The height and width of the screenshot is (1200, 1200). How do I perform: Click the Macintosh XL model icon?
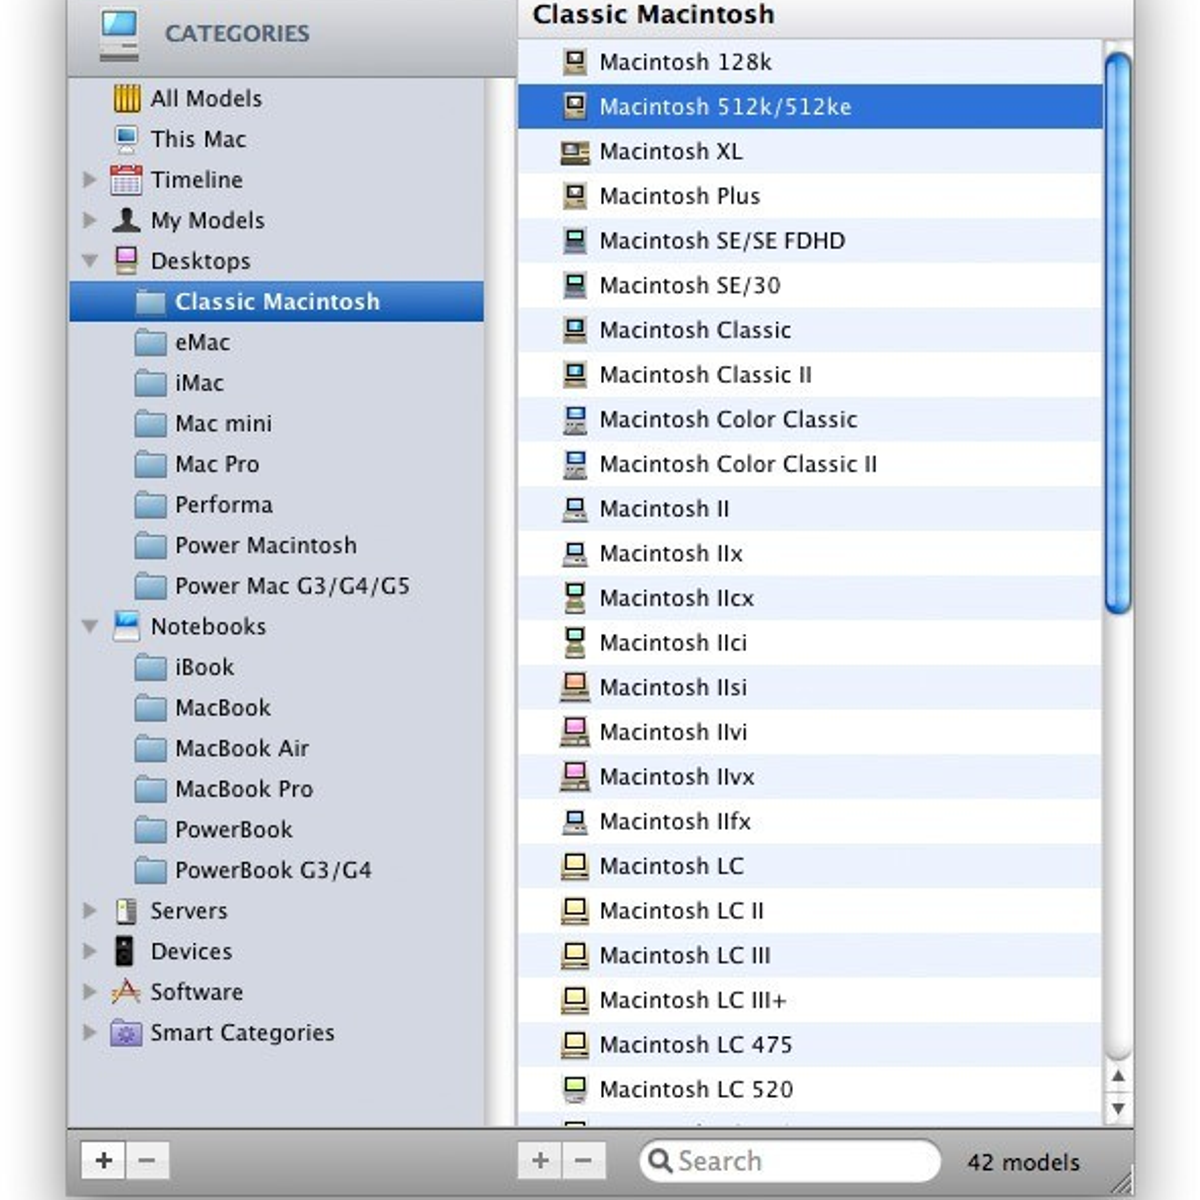point(575,152)
